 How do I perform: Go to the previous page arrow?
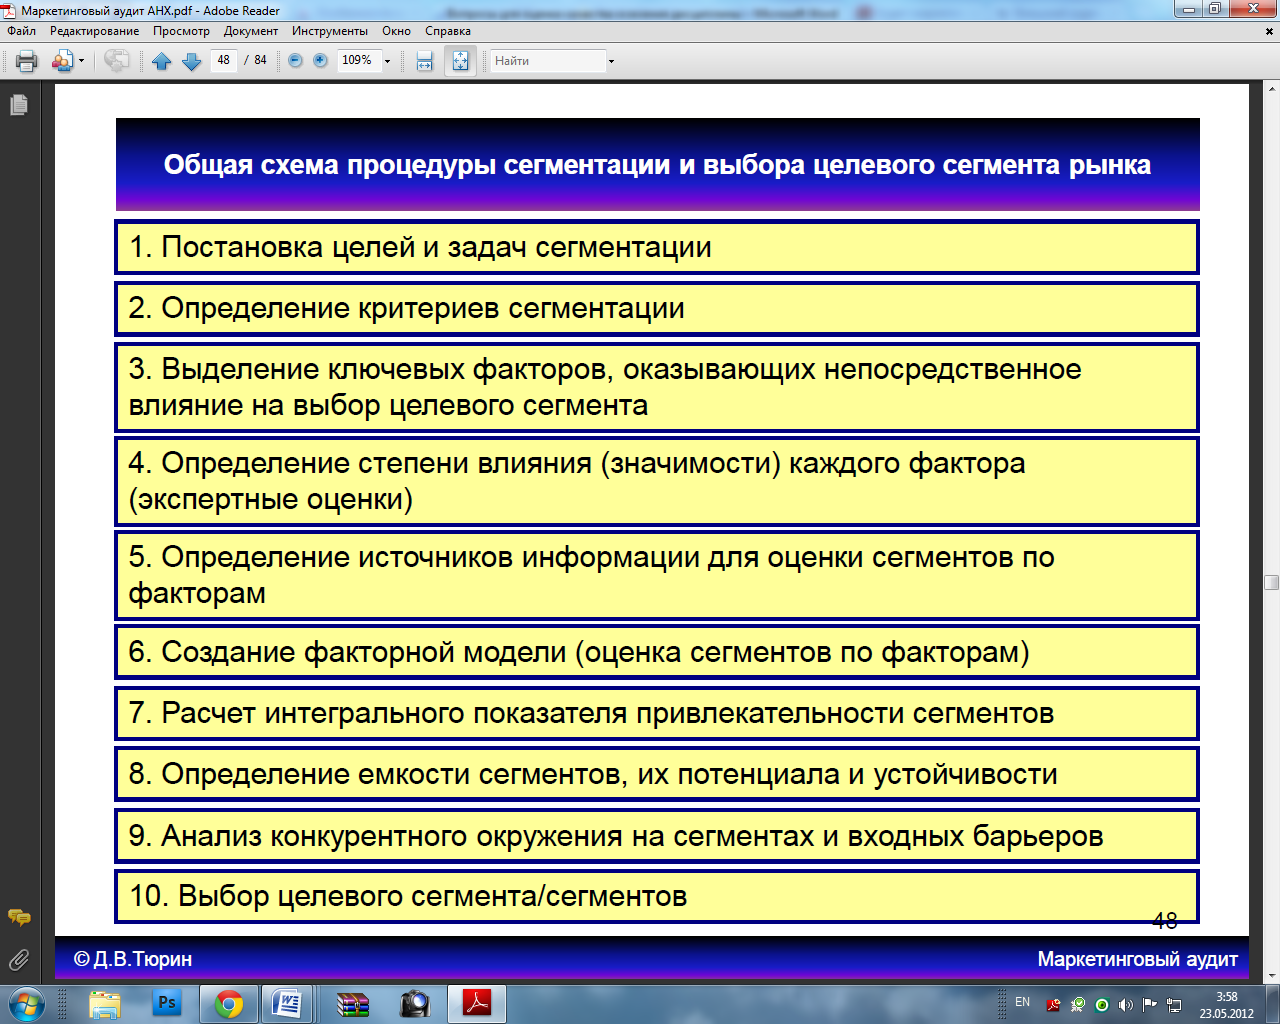pos(162,61)
